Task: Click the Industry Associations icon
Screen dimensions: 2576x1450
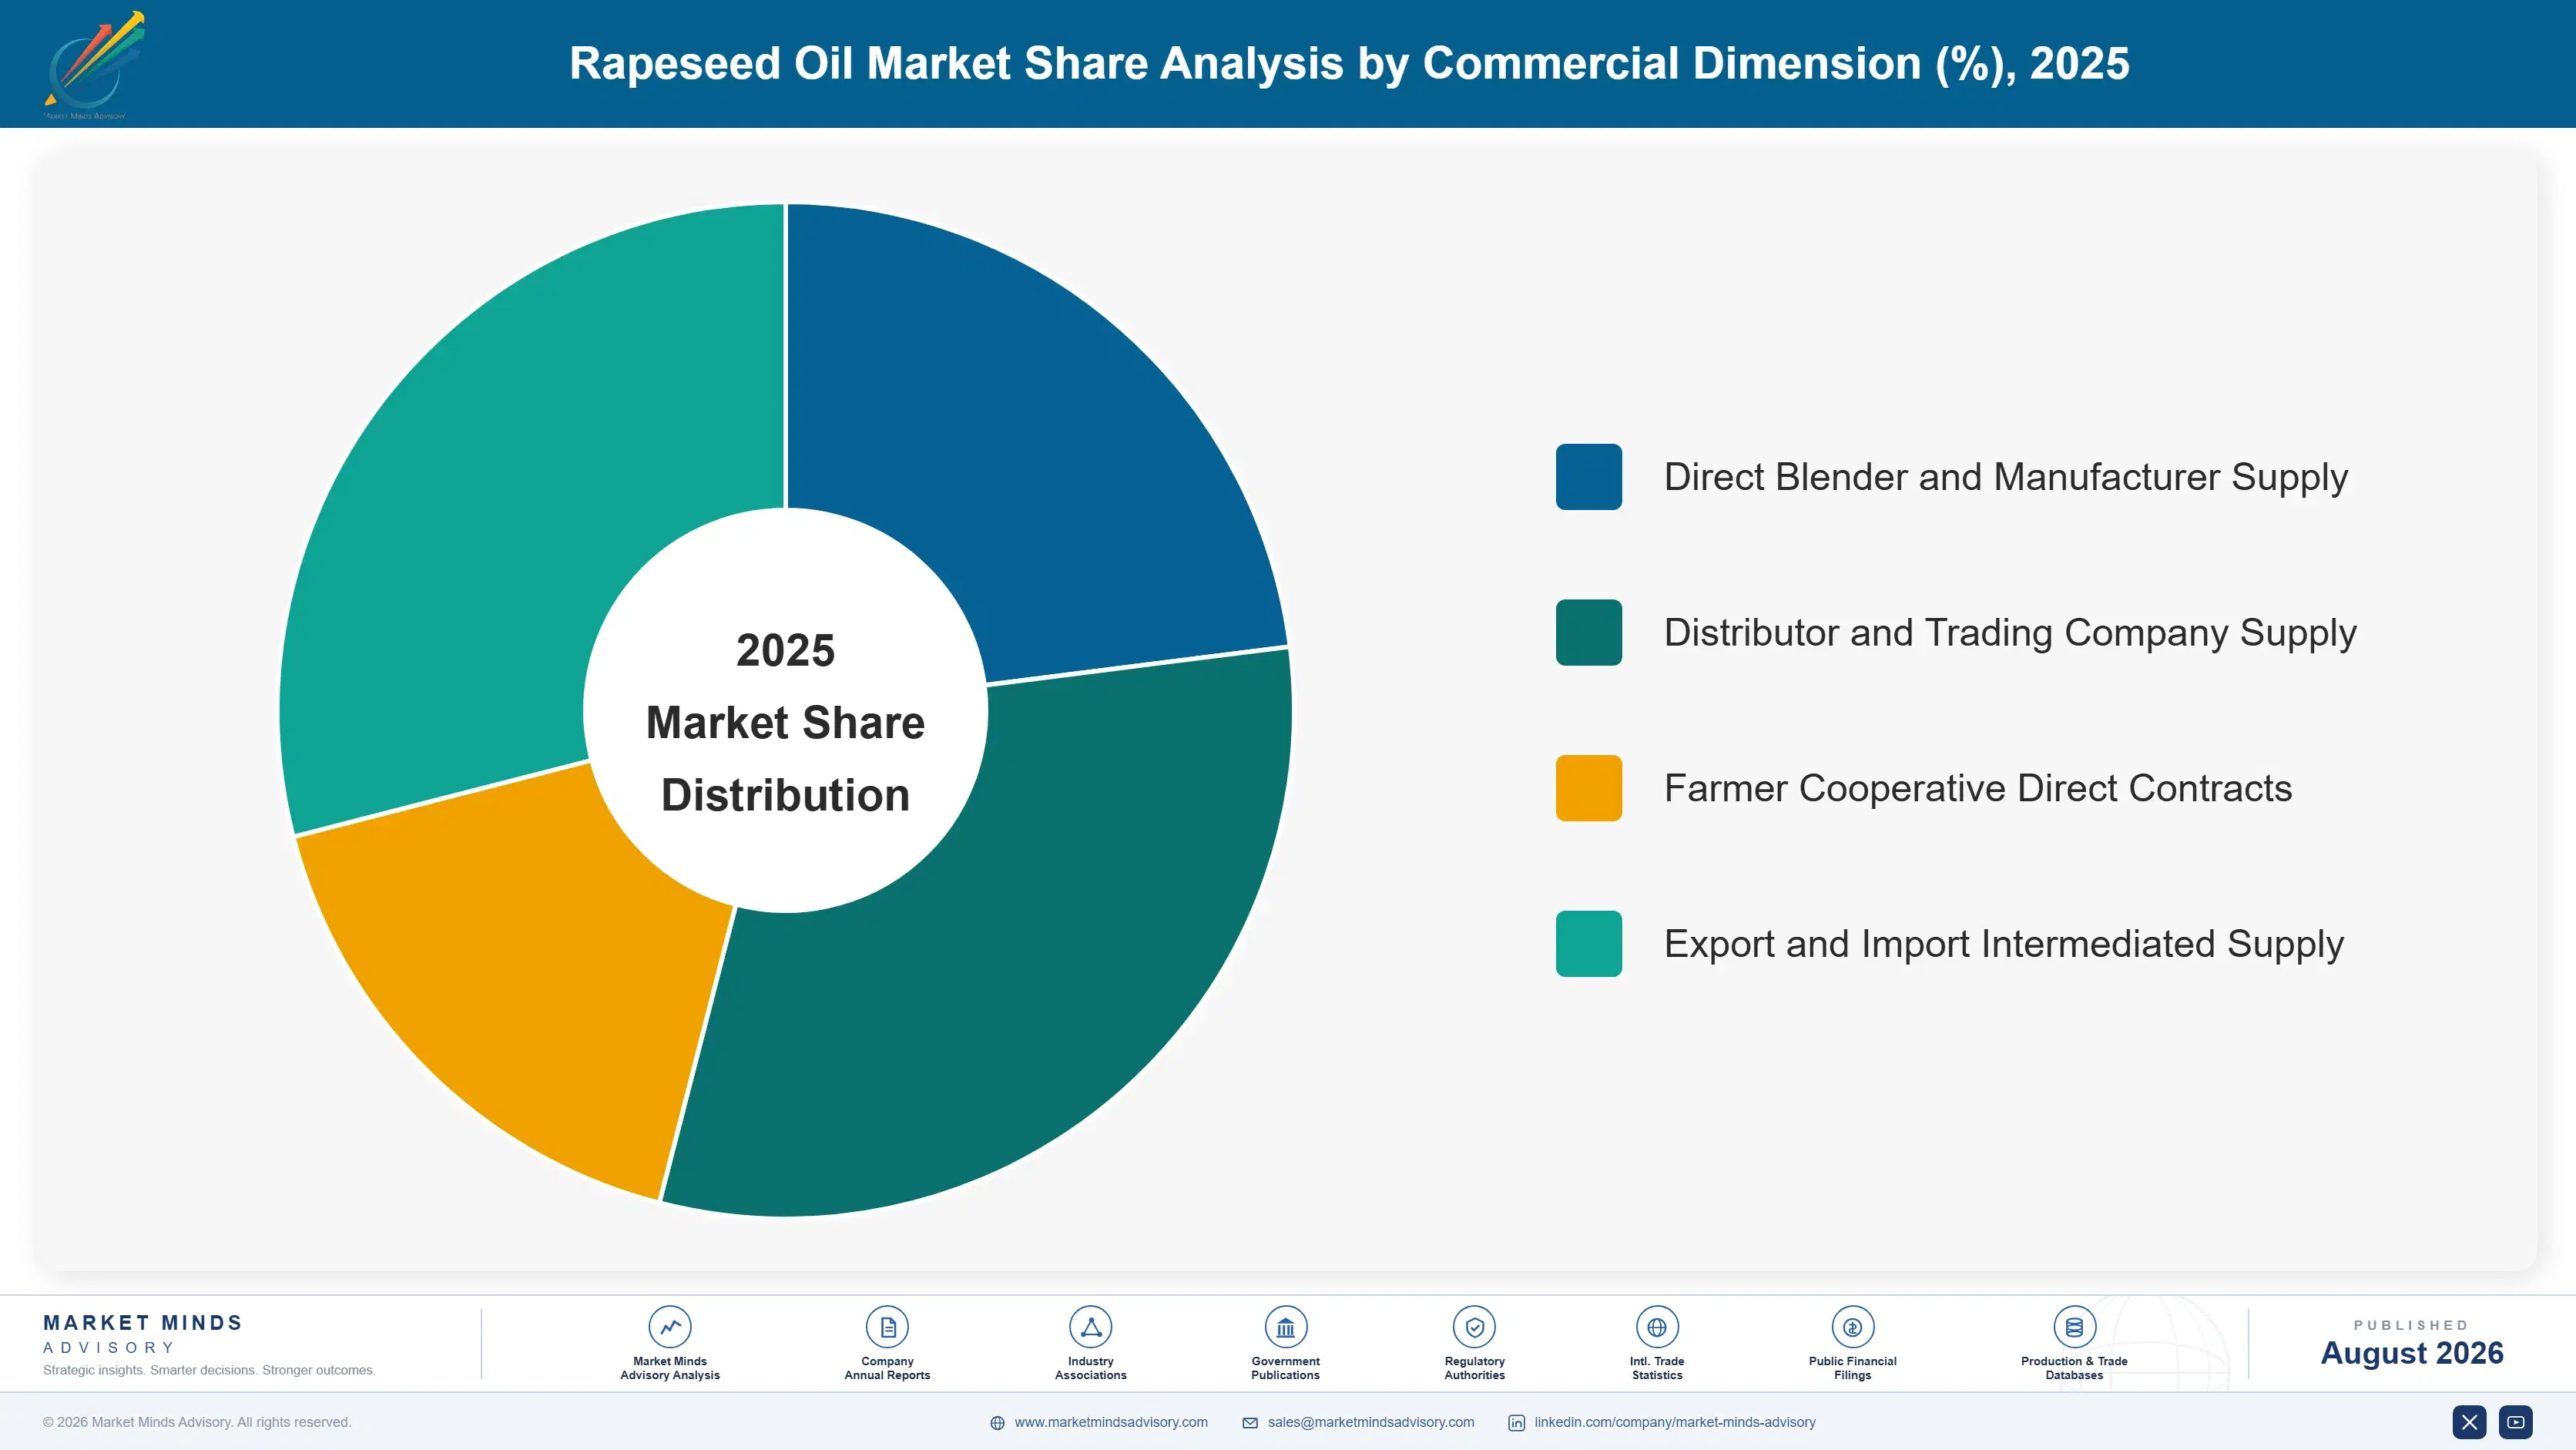Action: coord(1090,1327)
